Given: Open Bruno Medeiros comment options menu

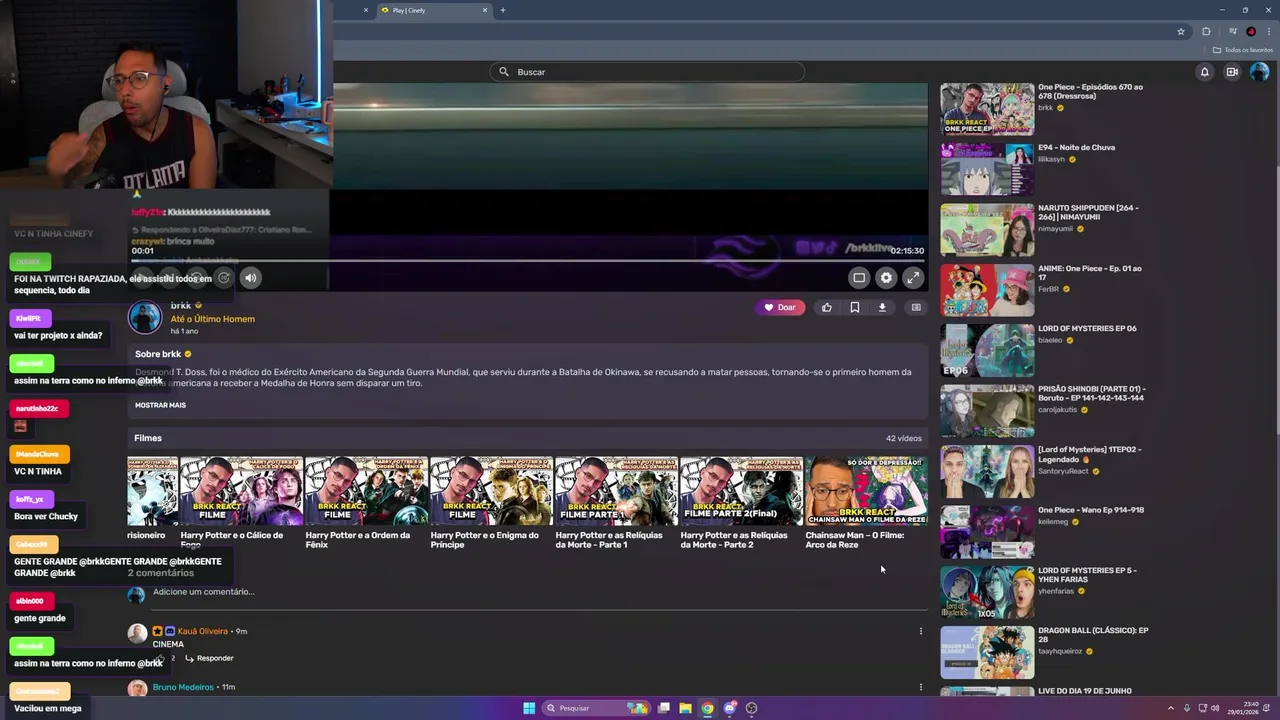Looking at the screenshot, I should [x=921, y=687].
